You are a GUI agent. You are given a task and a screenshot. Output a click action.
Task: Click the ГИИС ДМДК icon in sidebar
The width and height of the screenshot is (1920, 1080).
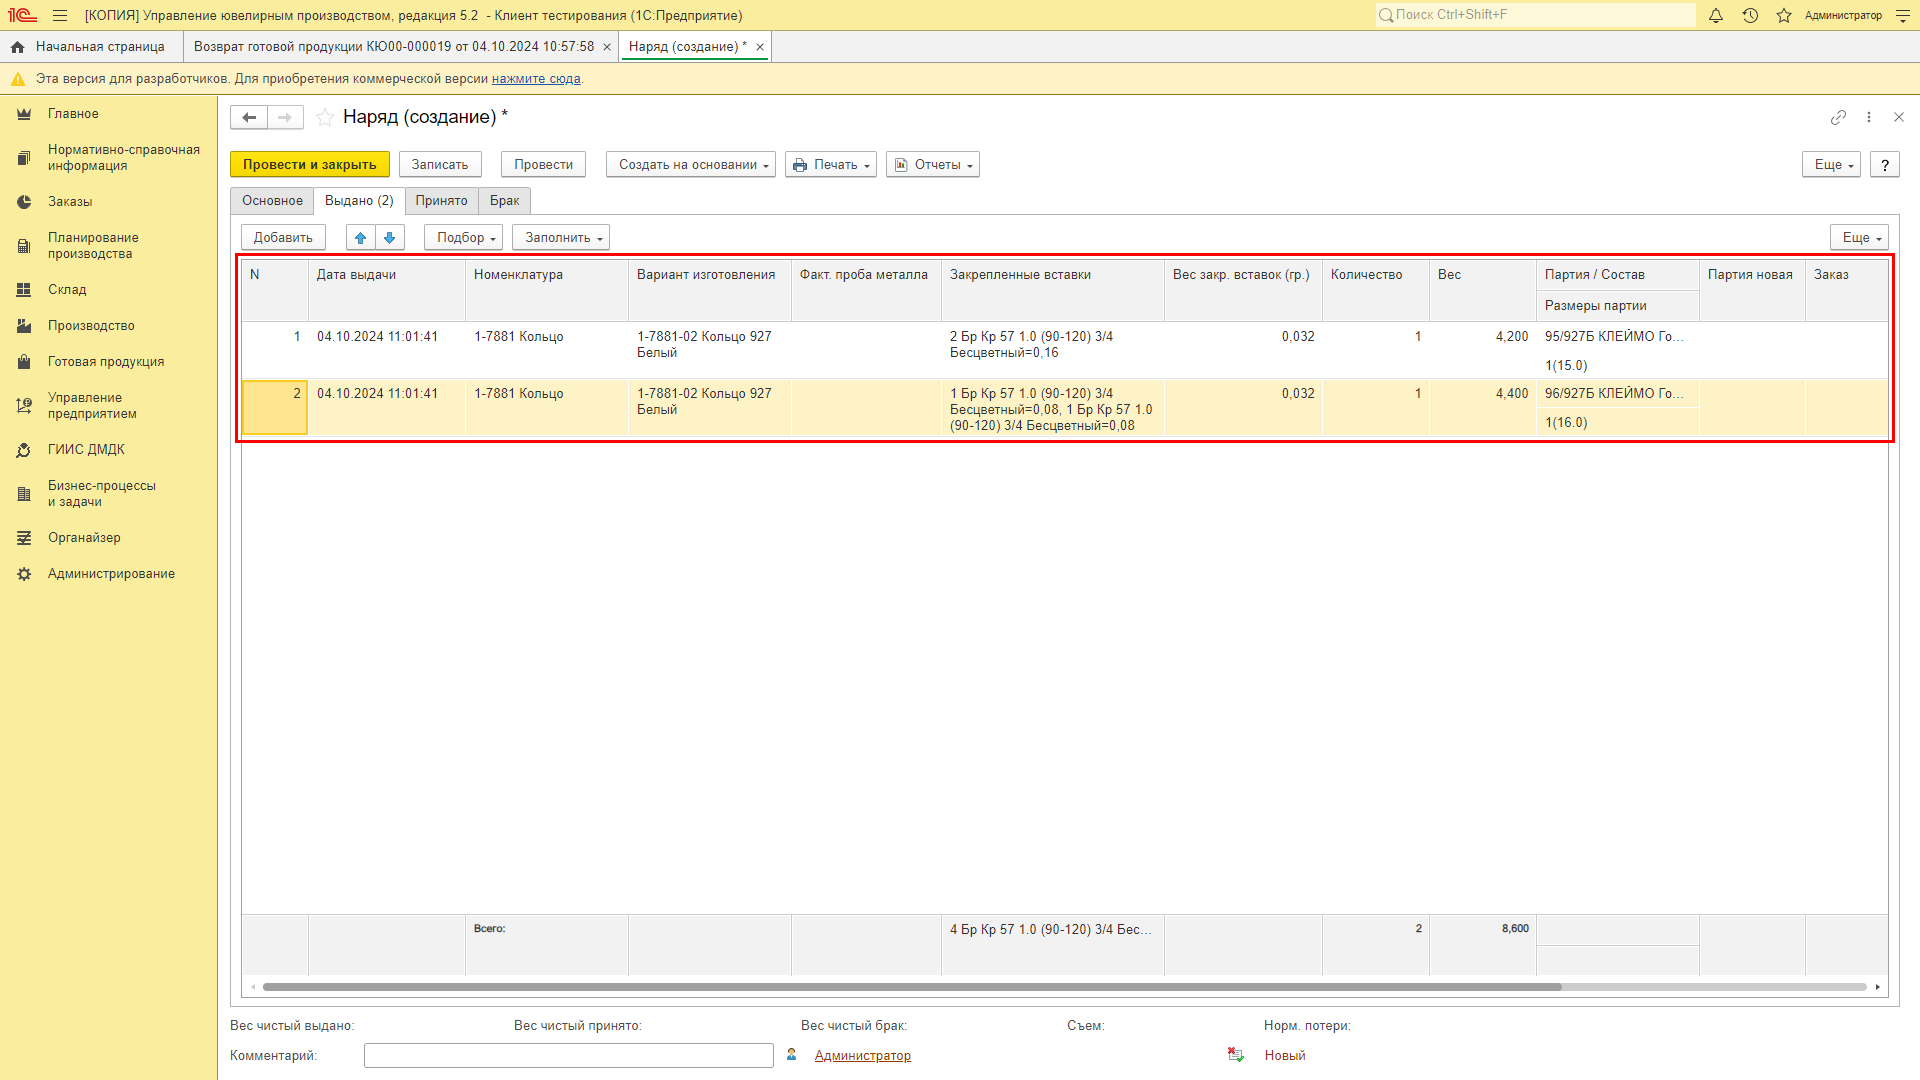tap(24, 450)
